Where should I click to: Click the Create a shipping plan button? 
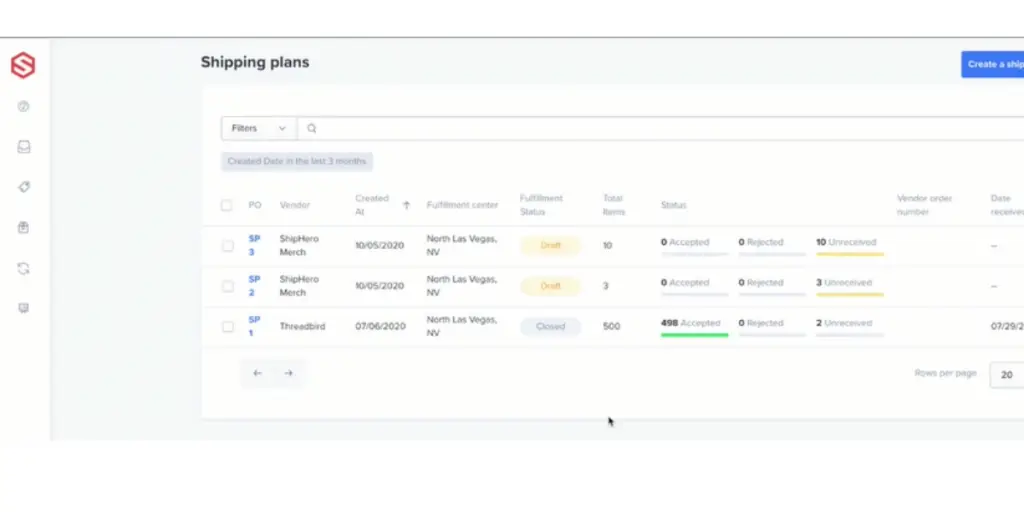pyautogui.click(x=993, y=65)
